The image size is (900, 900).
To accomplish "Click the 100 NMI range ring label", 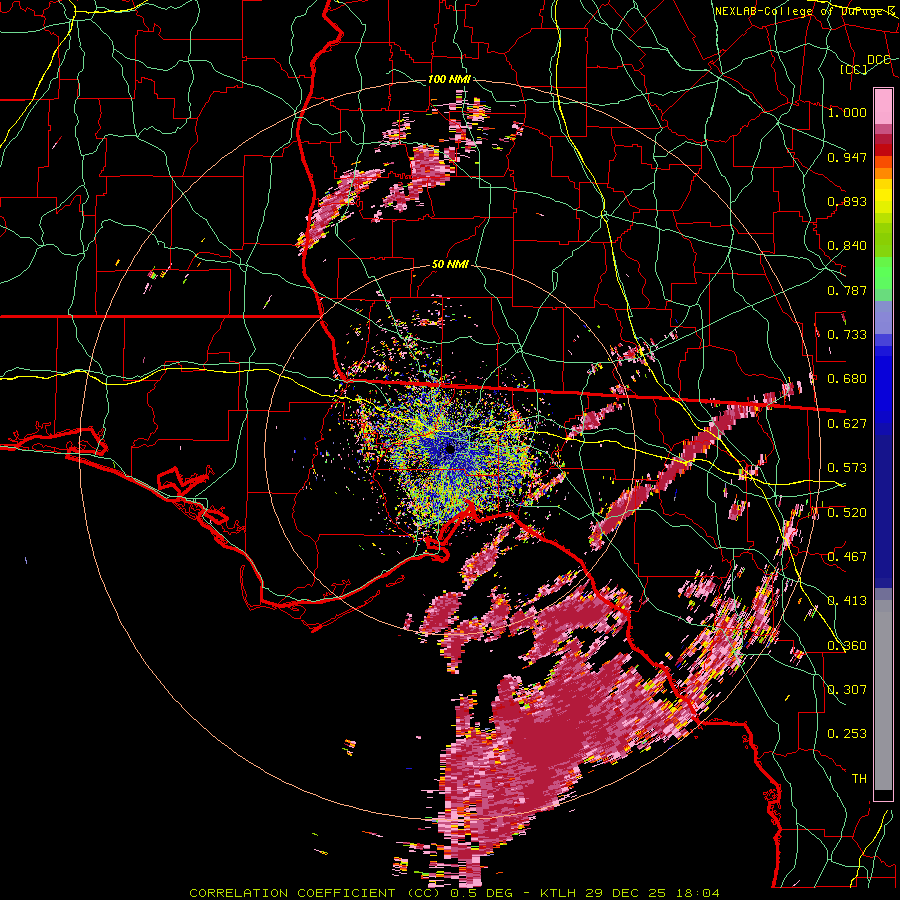I will pyautogui.click(x=449, y=79).
